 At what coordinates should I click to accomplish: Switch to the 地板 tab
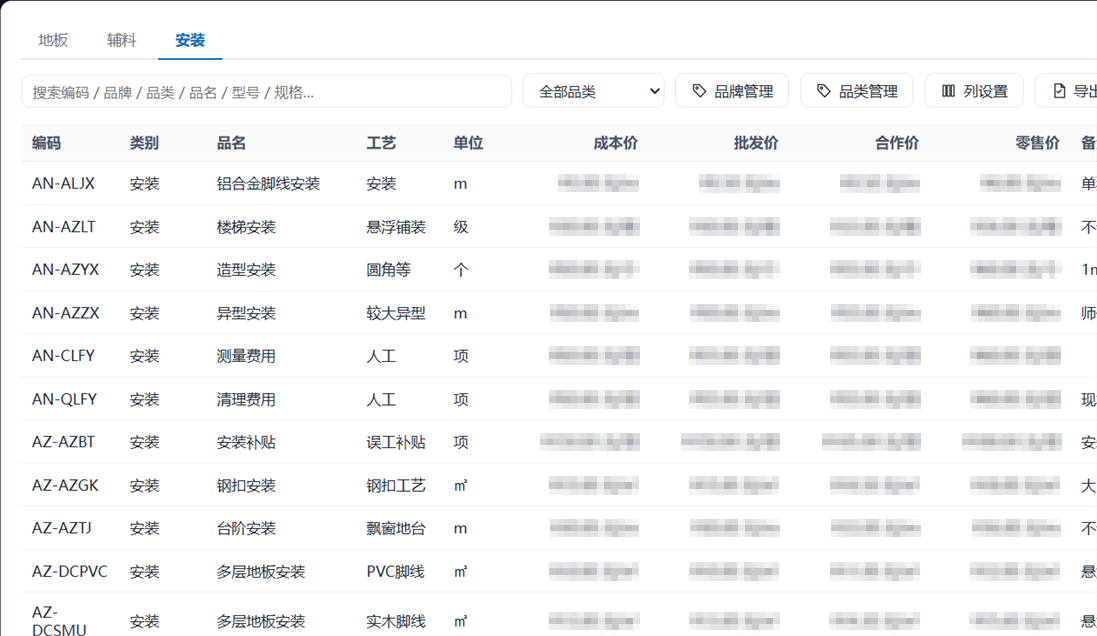click(x=53, y=40)
